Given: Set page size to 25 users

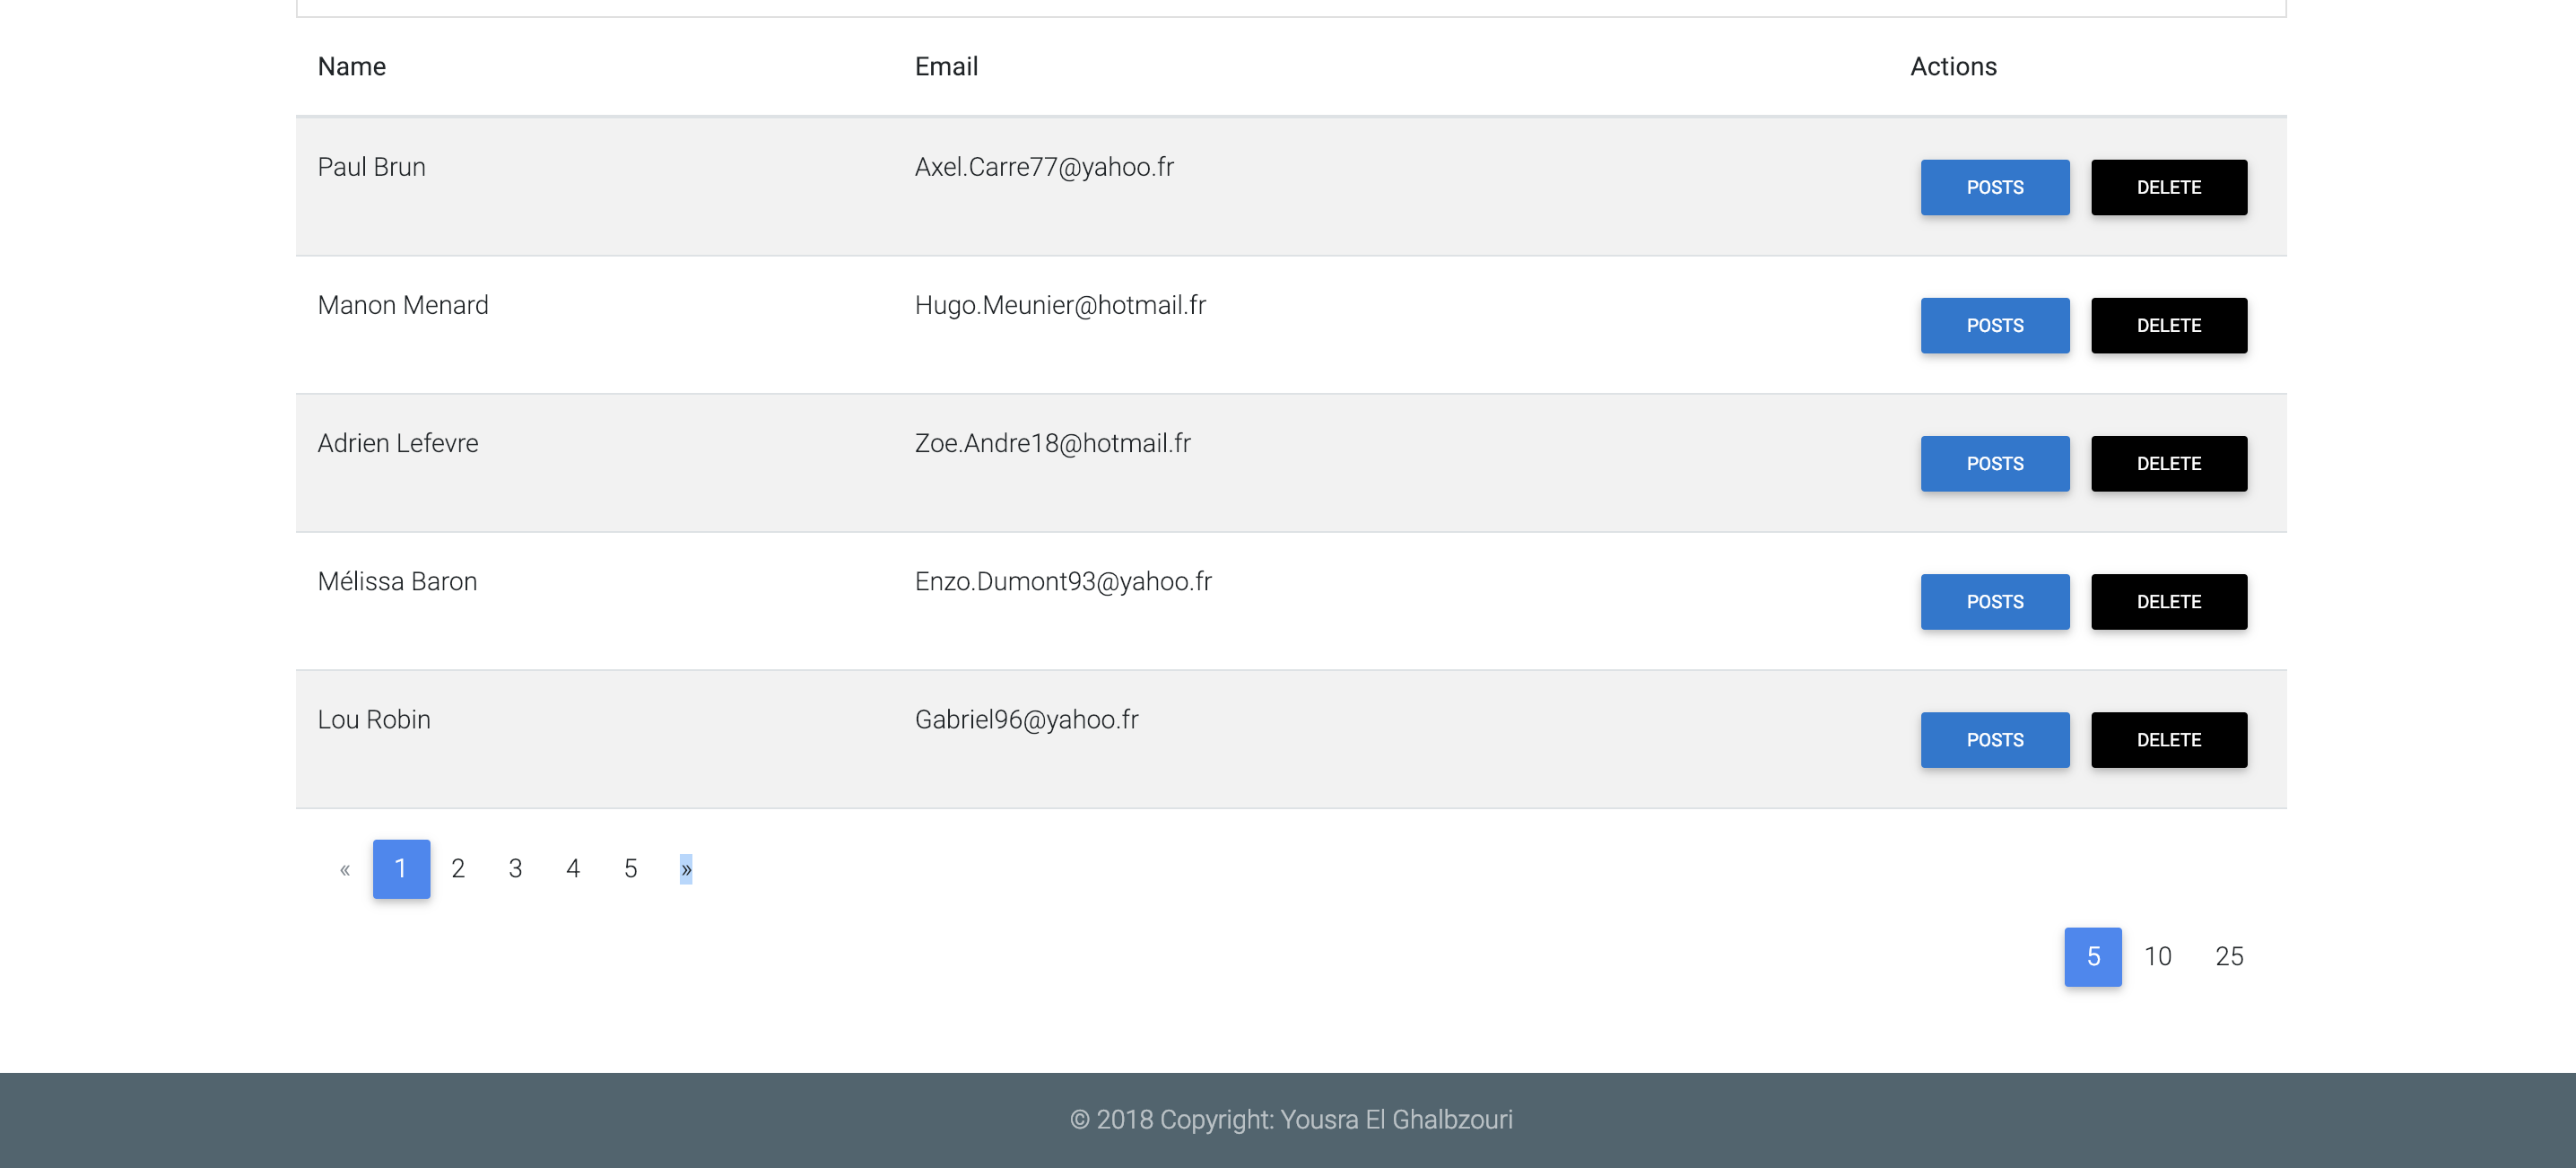Looking at the screenshot, I should point(2228,956).
